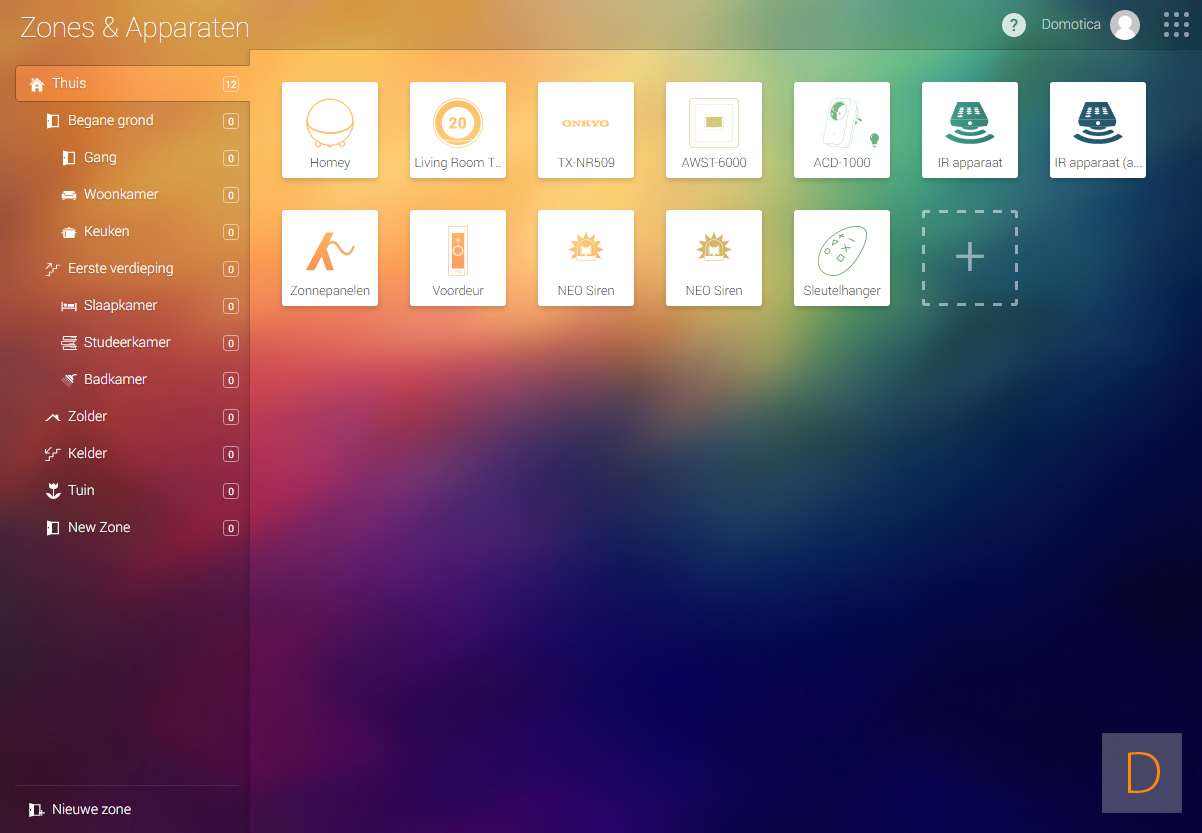Select the Studeerkamer zone
The width and height of the screenshot is (1202, 833).
(131, 342)
